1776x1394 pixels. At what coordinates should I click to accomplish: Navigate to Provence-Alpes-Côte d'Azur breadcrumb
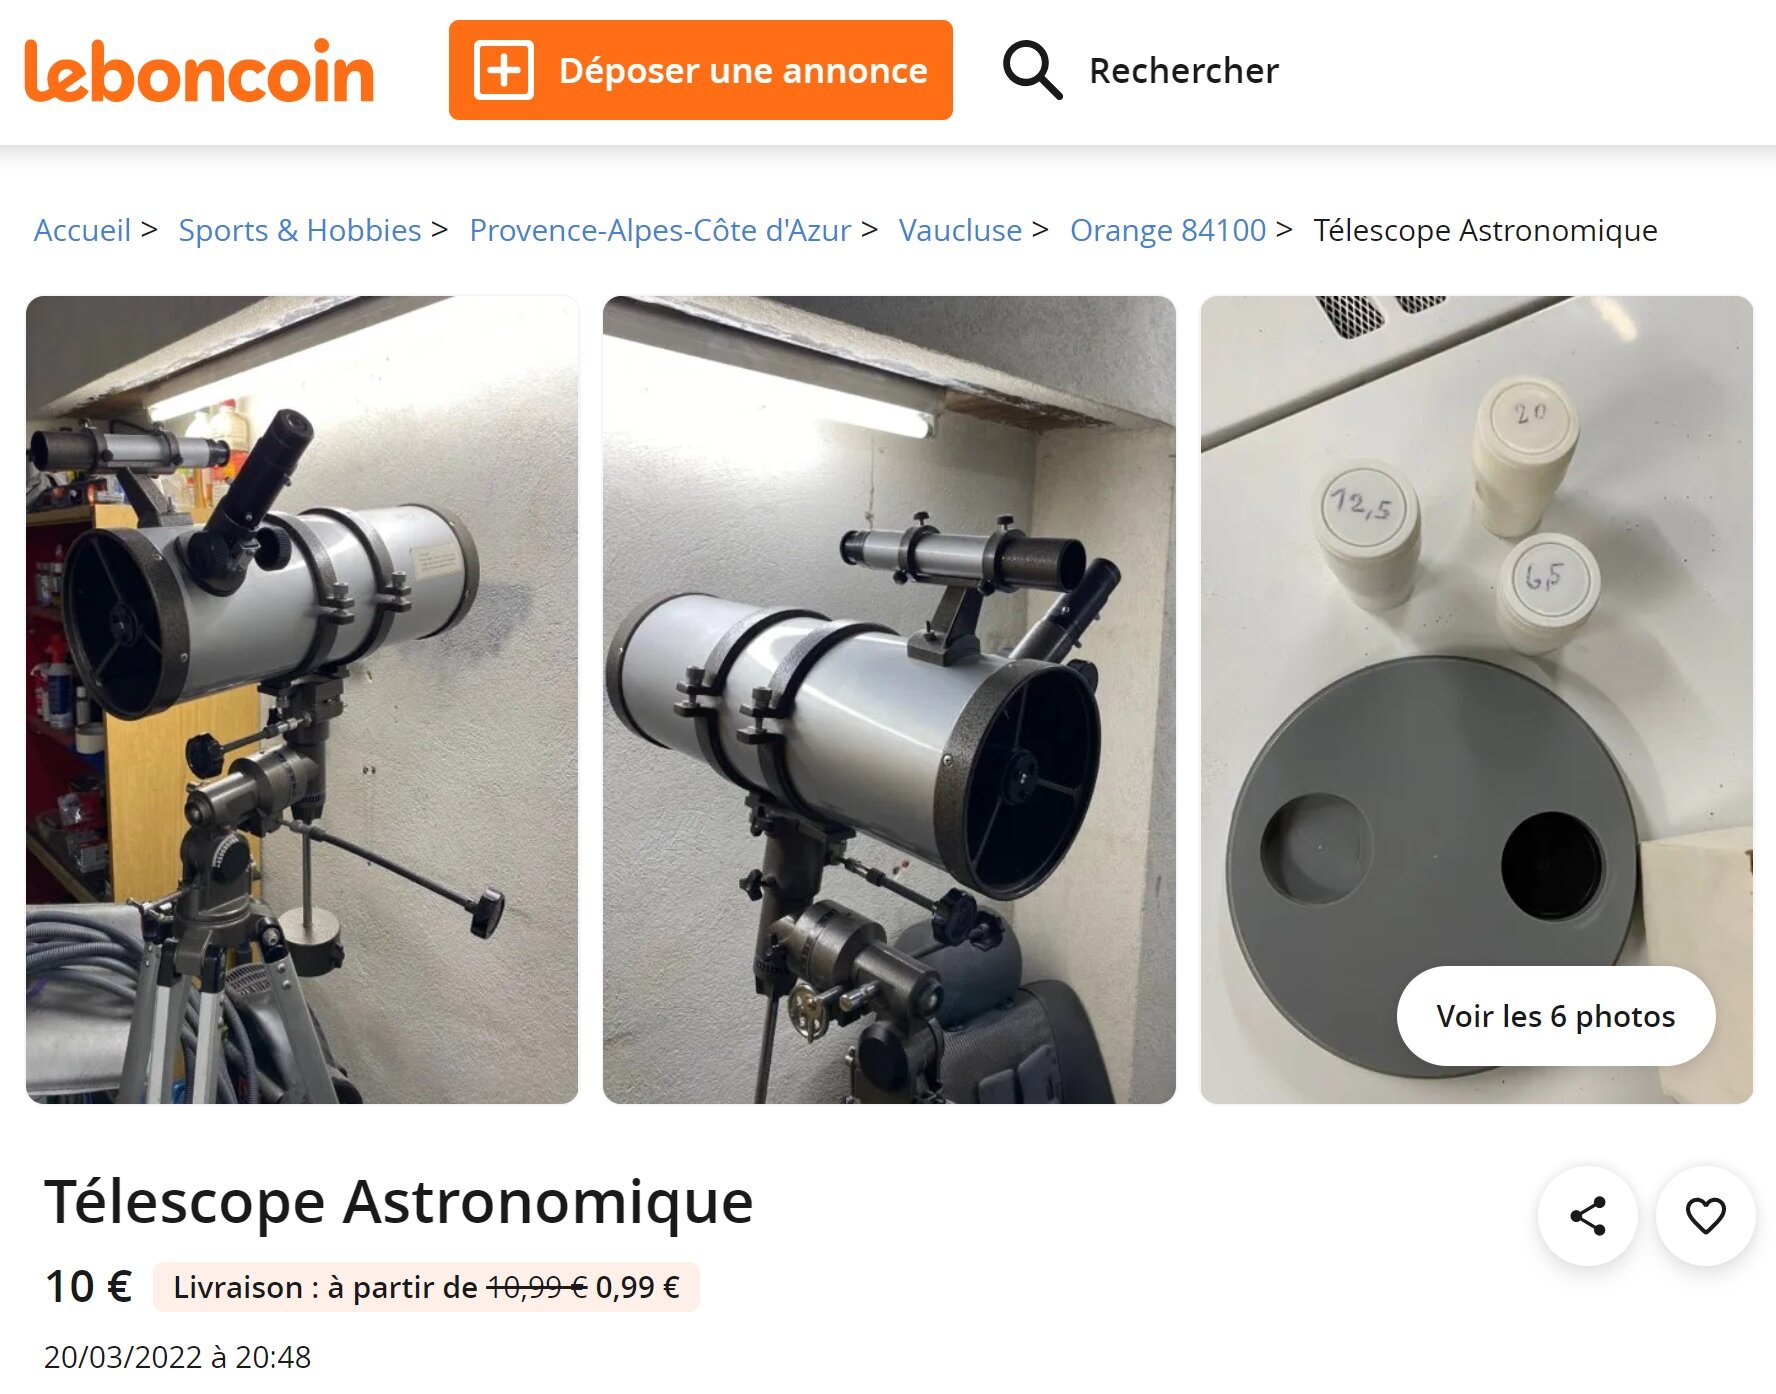coord(660,230)
